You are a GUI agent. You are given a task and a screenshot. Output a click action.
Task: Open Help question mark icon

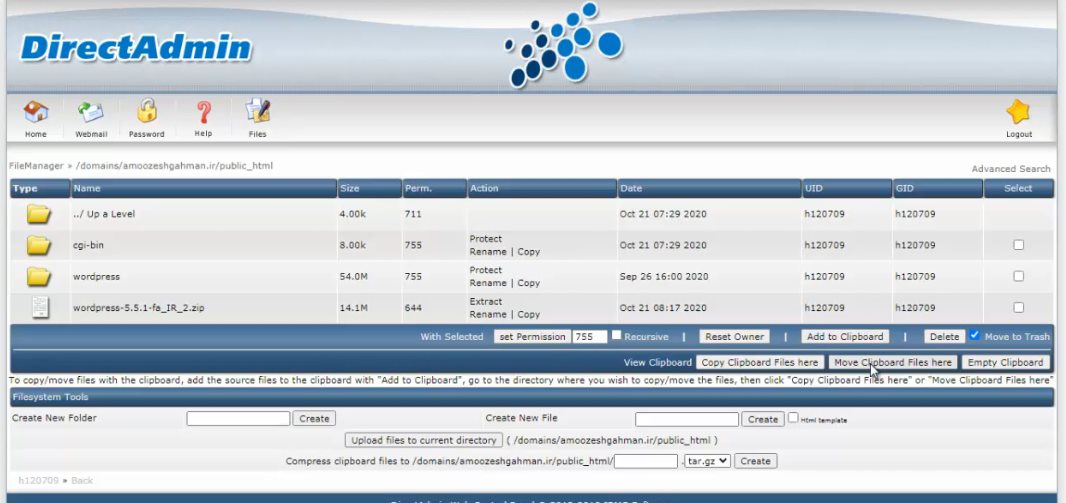tap(203, 112)
